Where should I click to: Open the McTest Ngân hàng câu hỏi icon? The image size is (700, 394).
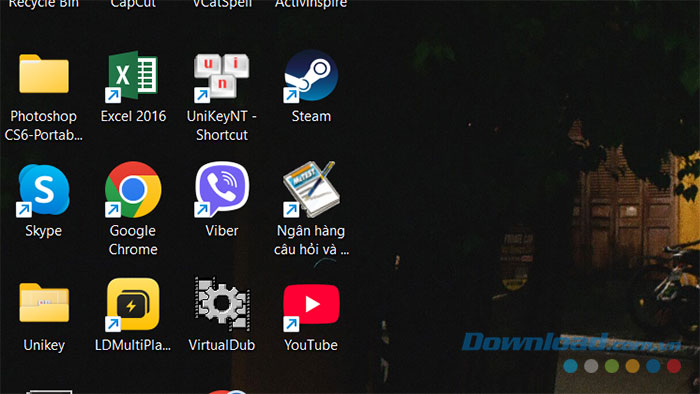pos(311,190)
